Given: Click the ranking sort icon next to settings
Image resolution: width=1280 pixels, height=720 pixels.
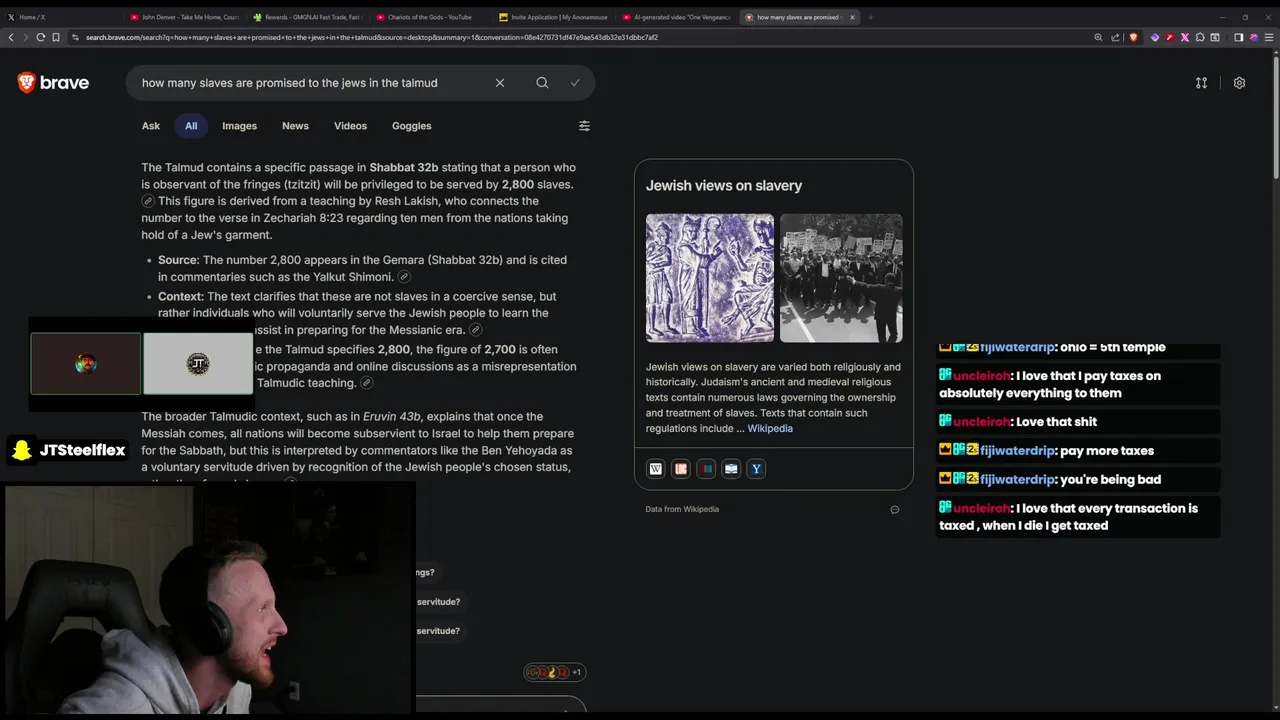Looking at the screenshot, I should (1201, 83).
